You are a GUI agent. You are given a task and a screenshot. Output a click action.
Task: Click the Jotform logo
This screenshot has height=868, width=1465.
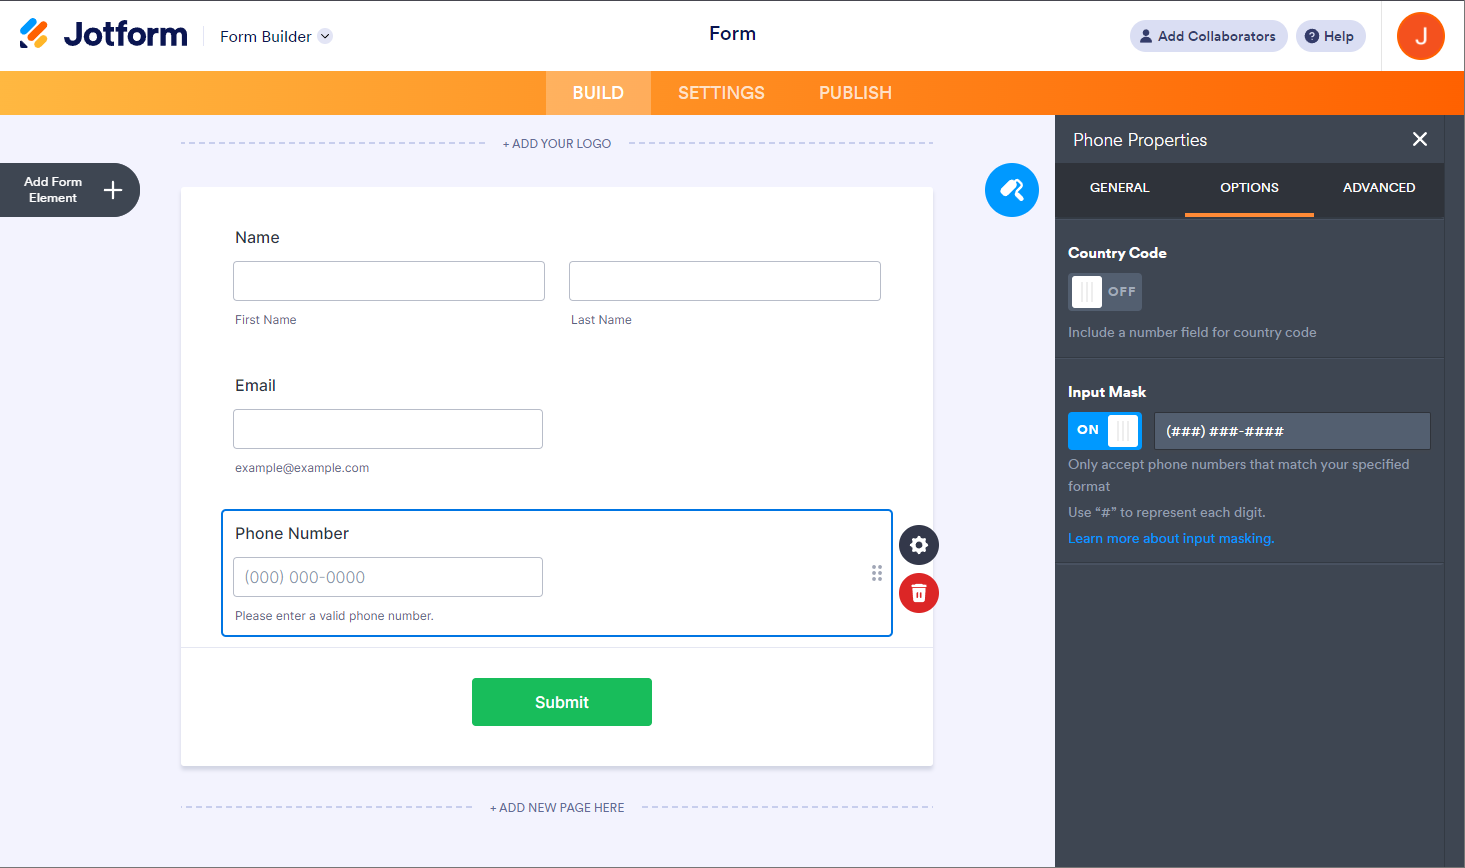(x=103, y=34)
